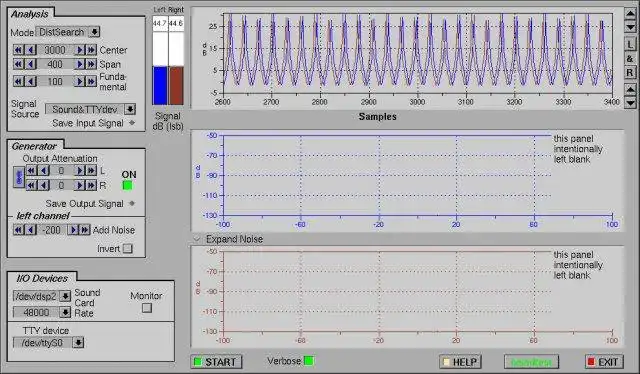Fast-decrease the Center value with double-left arrow
Viewport: 640px width, 374px height.
18,50
